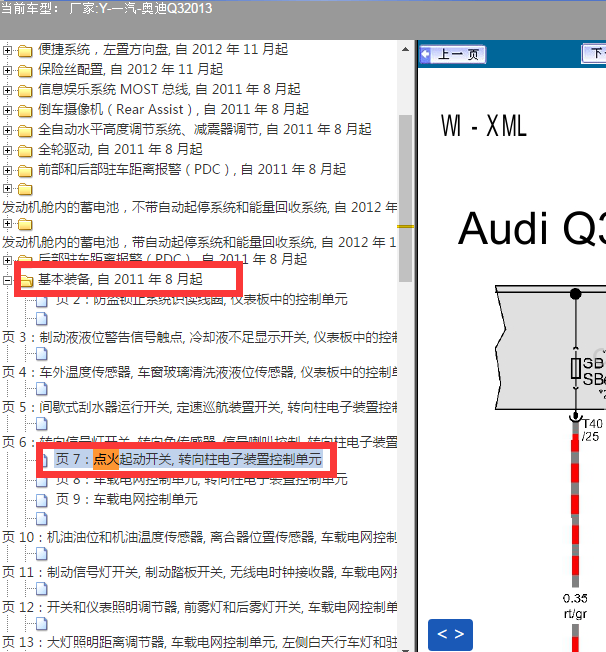Click folder icon of 全轮驱动 entry

25,150
